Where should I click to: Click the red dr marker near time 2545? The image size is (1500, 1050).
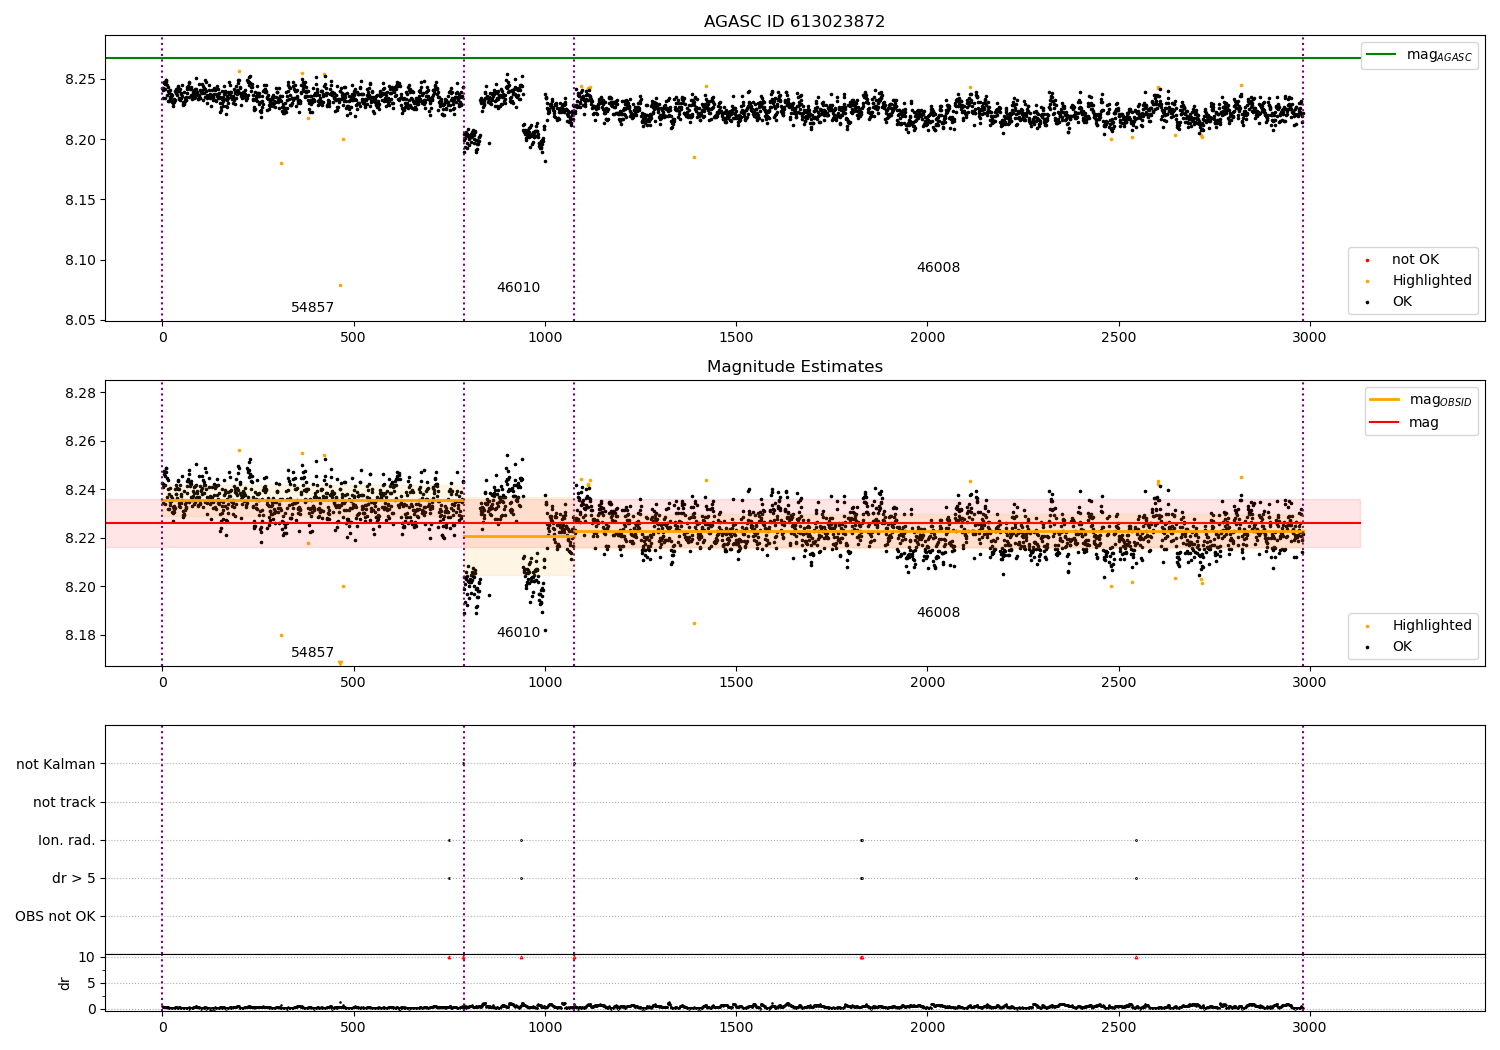(x=1136, y=958)
